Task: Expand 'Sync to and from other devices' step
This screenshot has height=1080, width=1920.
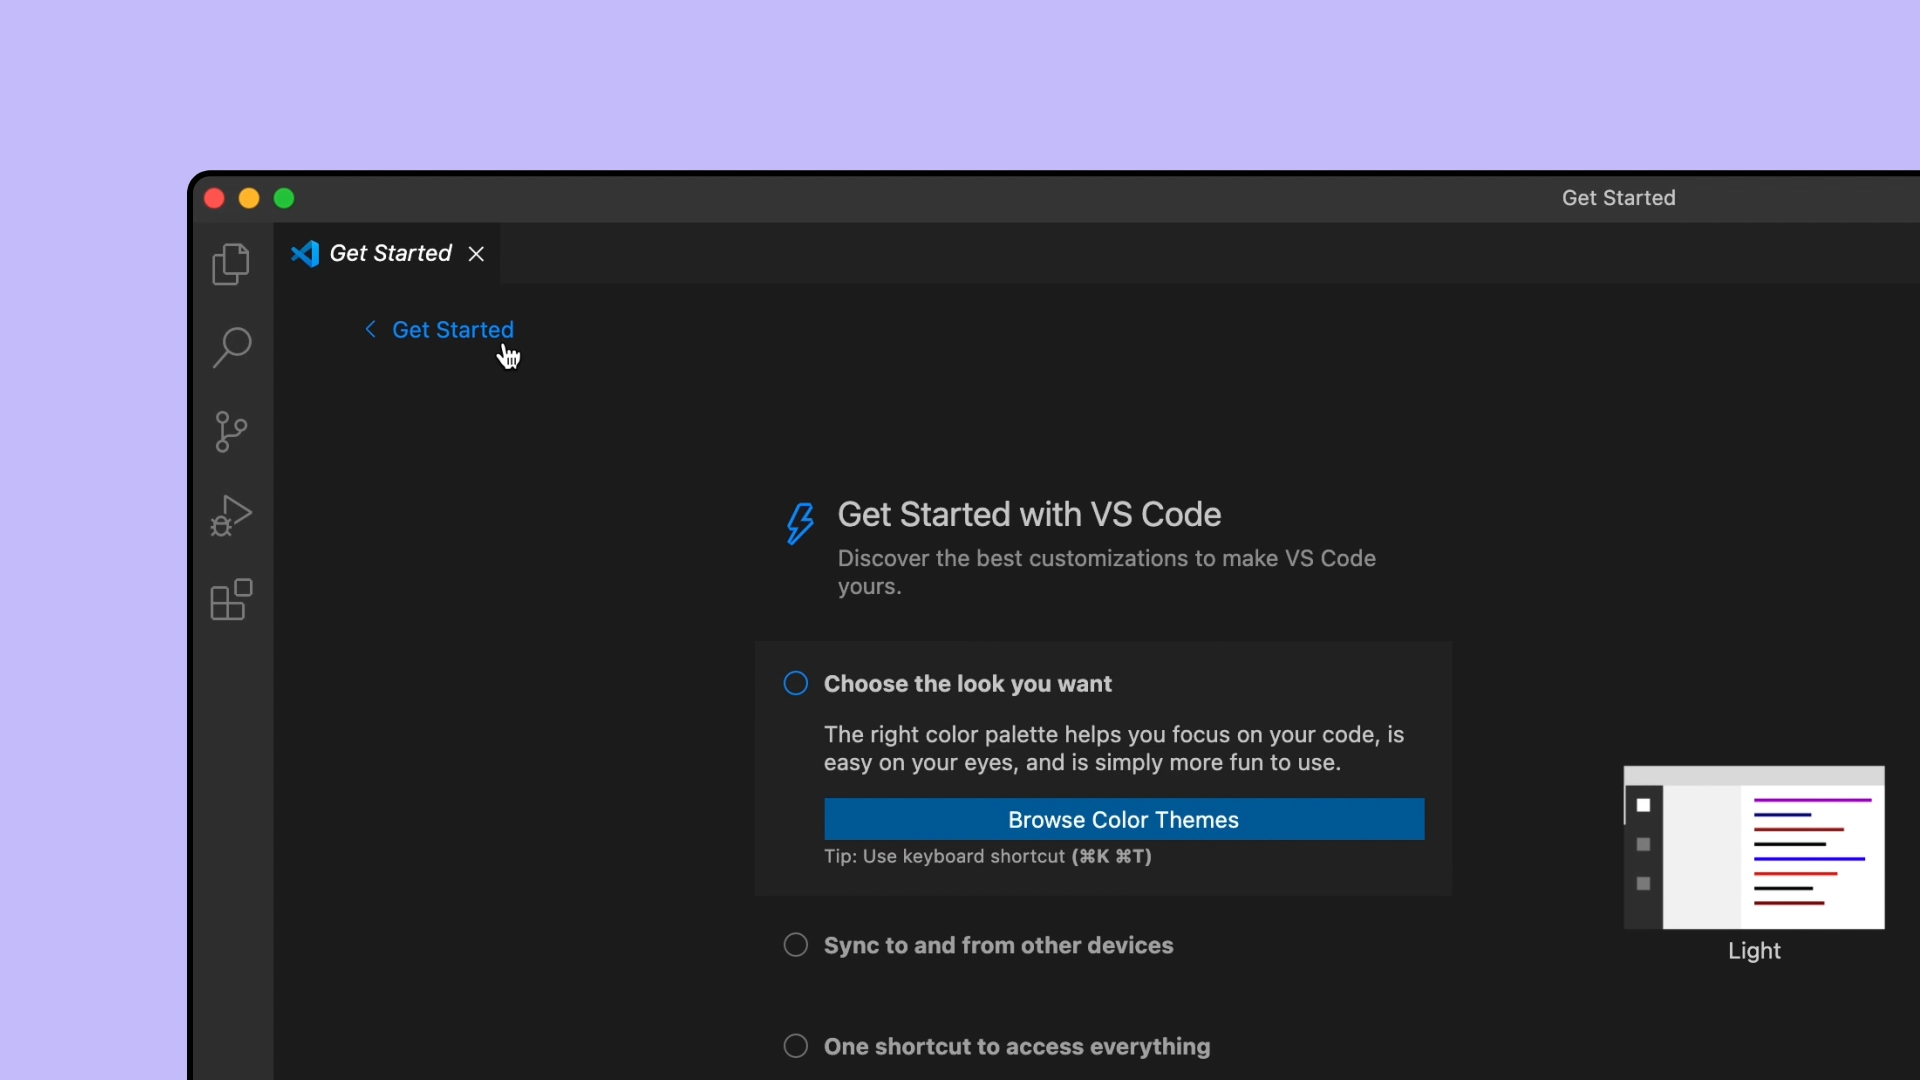Action: pyautogui.click(x=998, y=945)
